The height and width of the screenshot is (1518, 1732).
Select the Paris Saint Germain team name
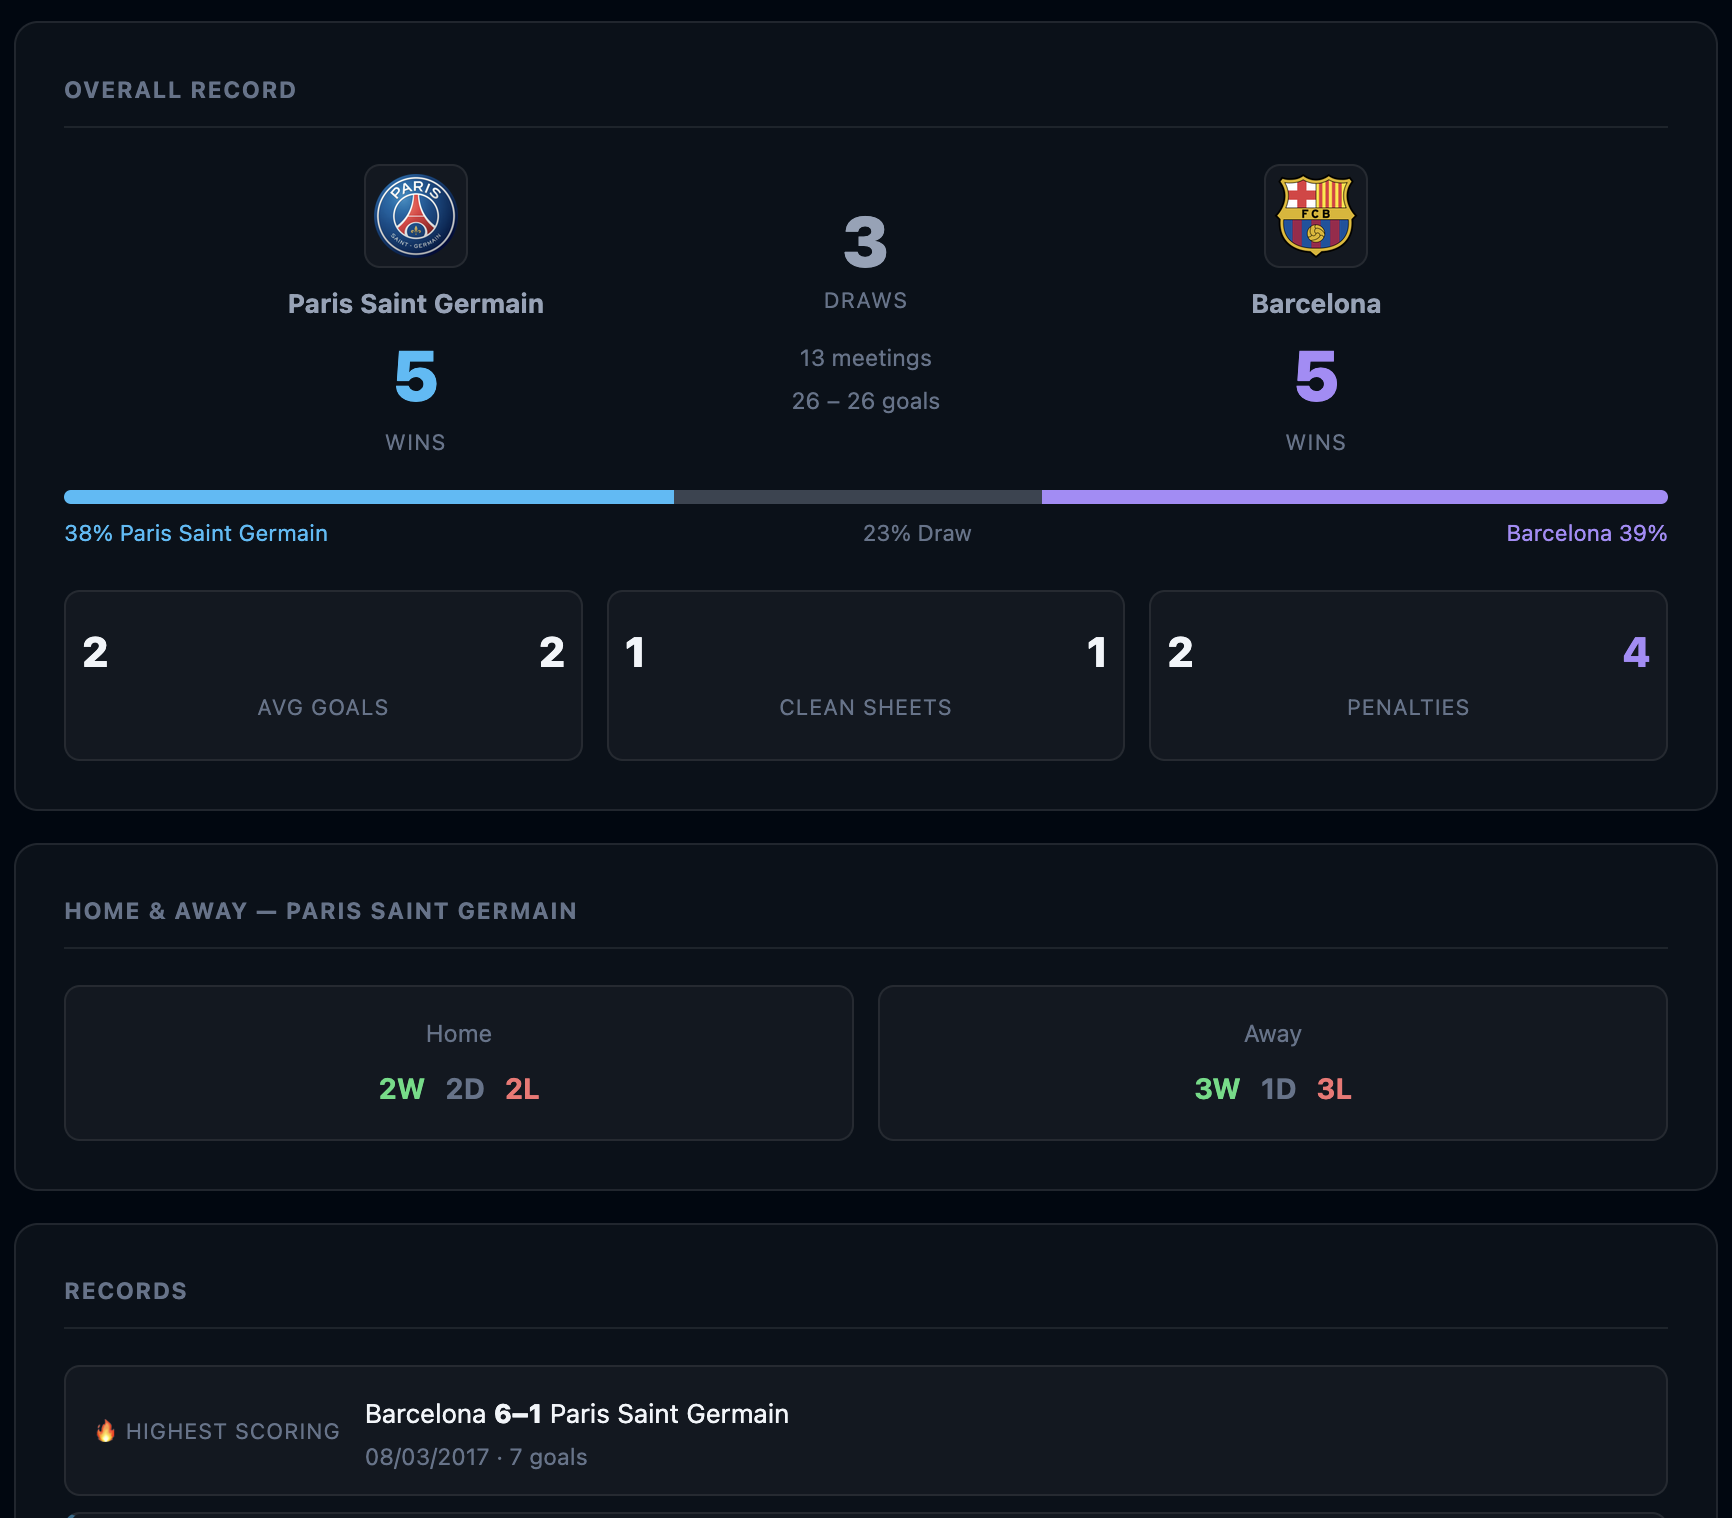pos(416,304)
